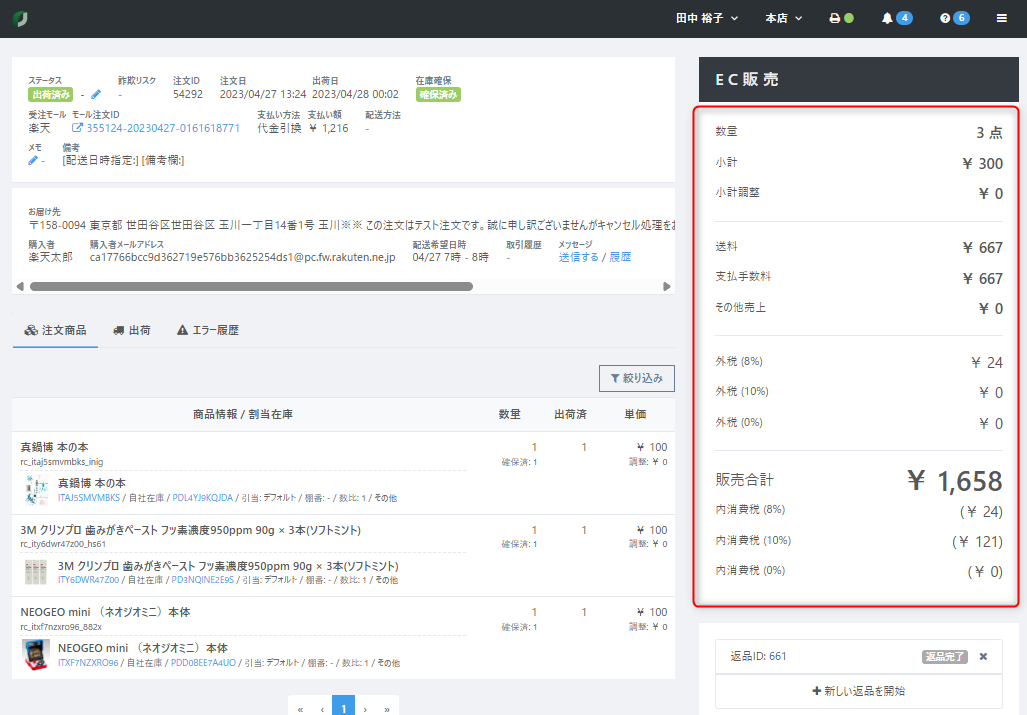Viewport: 1027px width, 715px height.
Task: Remove return ID 661 with X icon
Action: [x=983, y=657]
